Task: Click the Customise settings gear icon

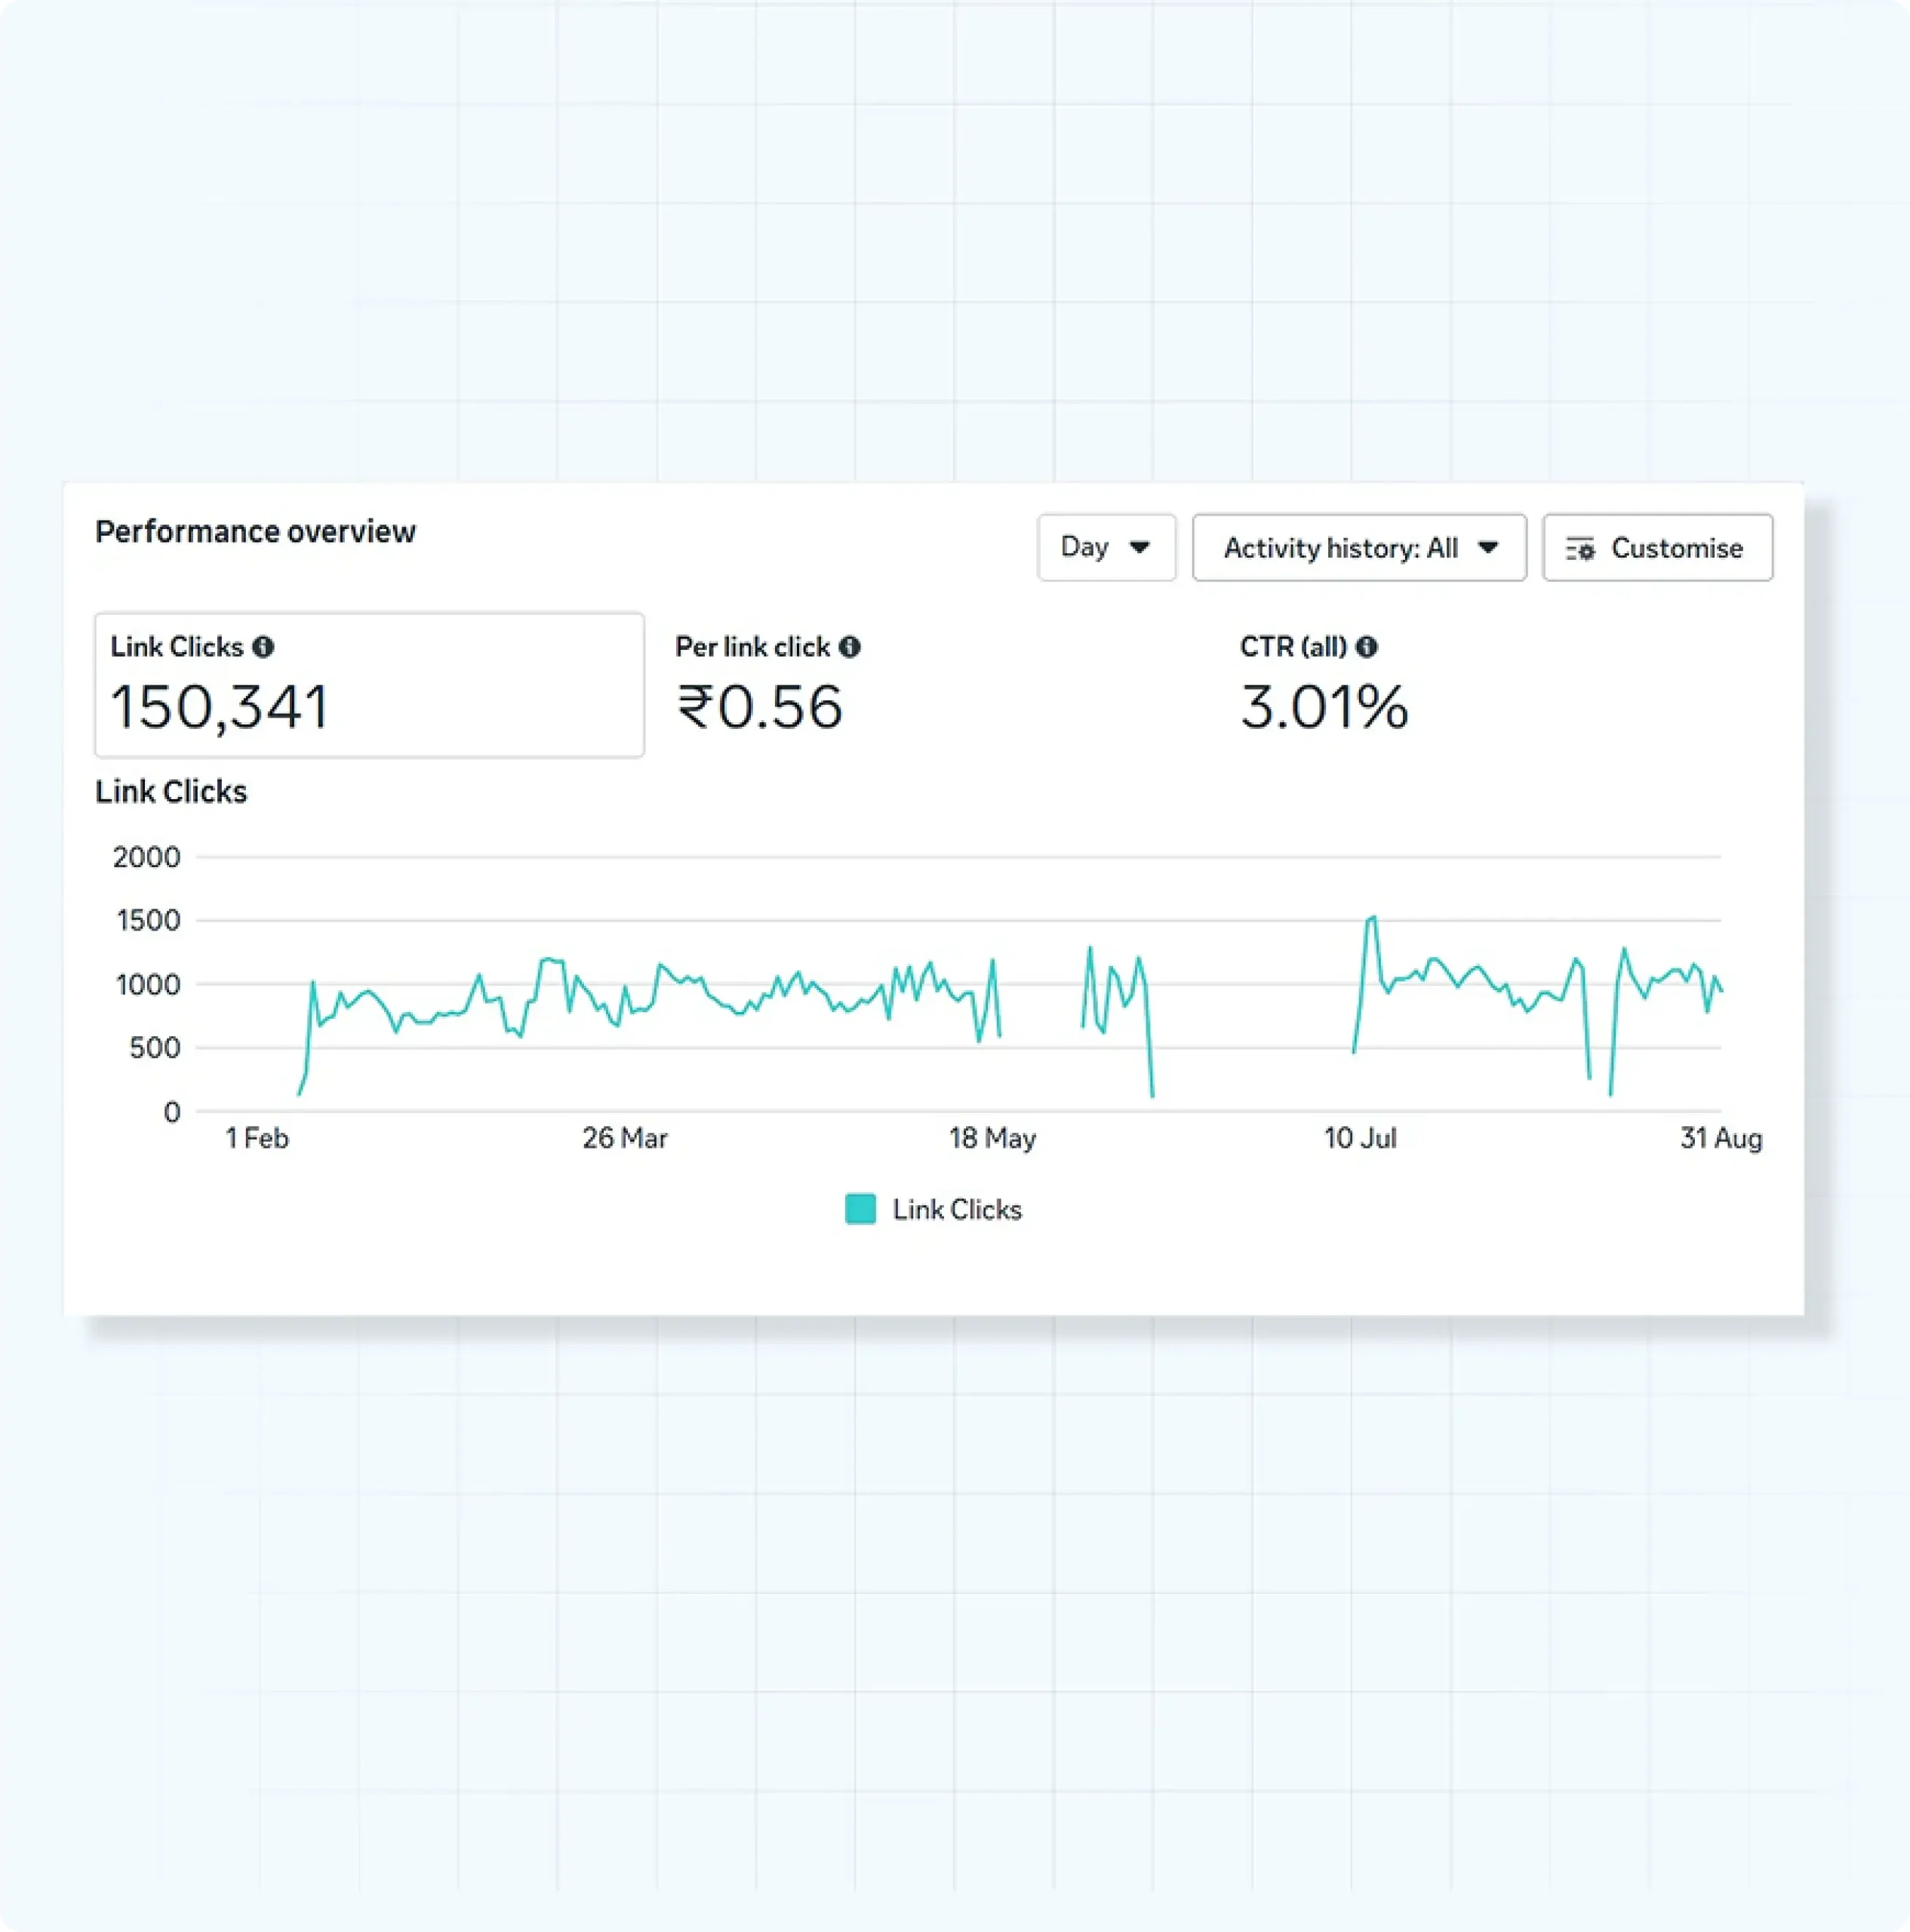Action: click(1580, 548)
